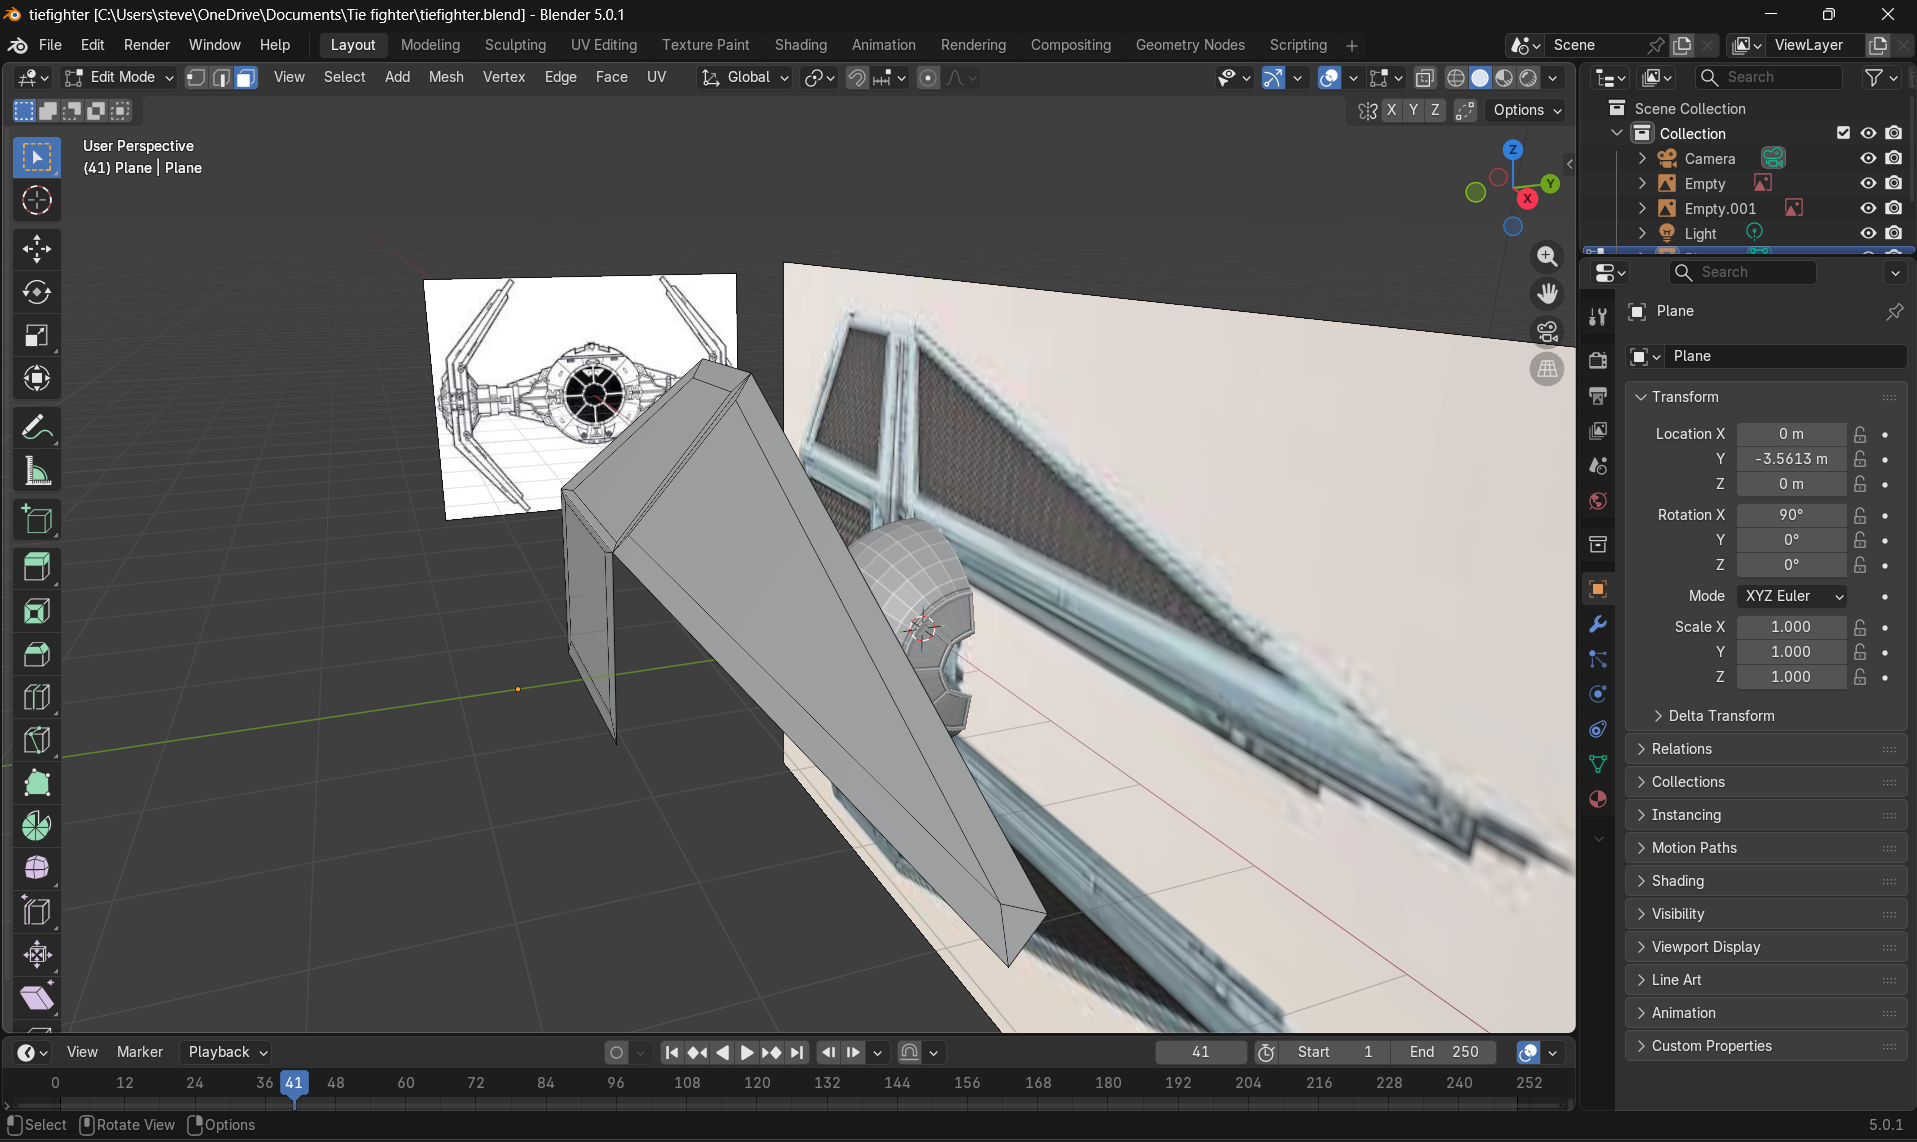Open the Playback menu in timeline
The width and height of the screenshot is (1917, 1142).
click(227, 1052)
